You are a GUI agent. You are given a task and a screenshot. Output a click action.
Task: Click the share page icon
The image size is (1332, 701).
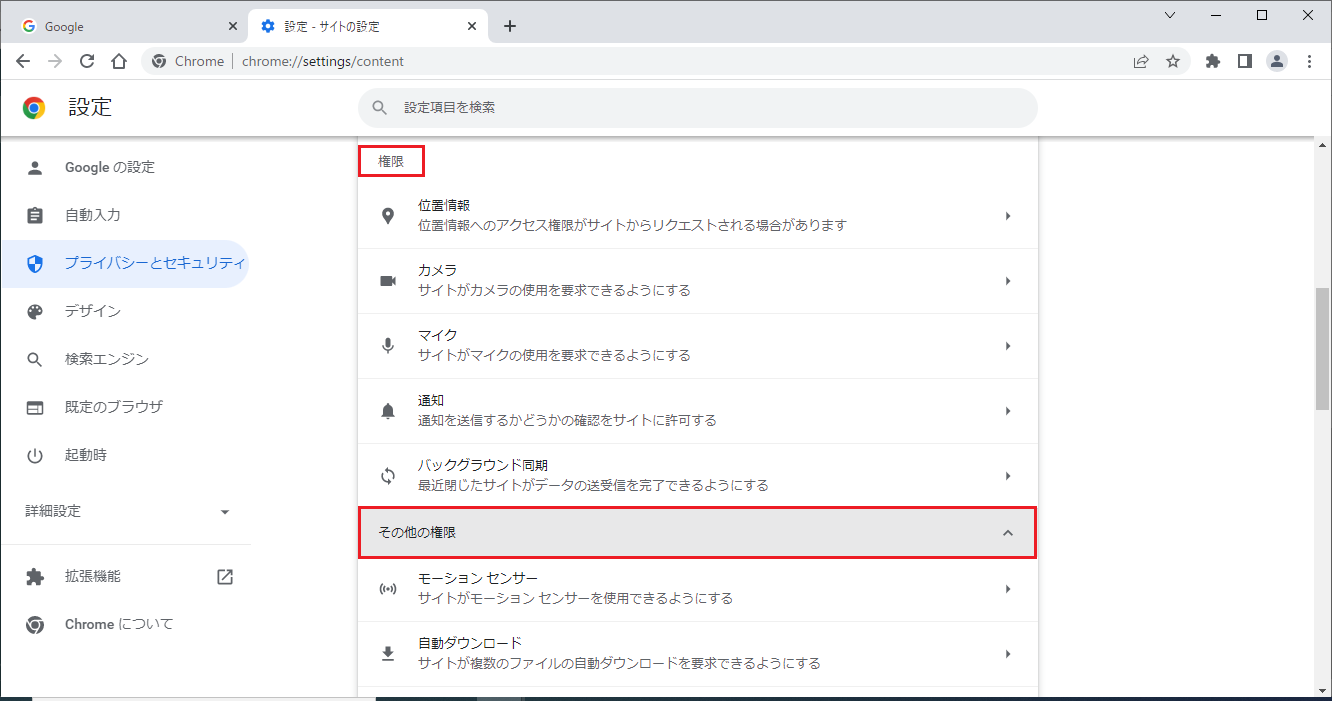coord(1141,61)
